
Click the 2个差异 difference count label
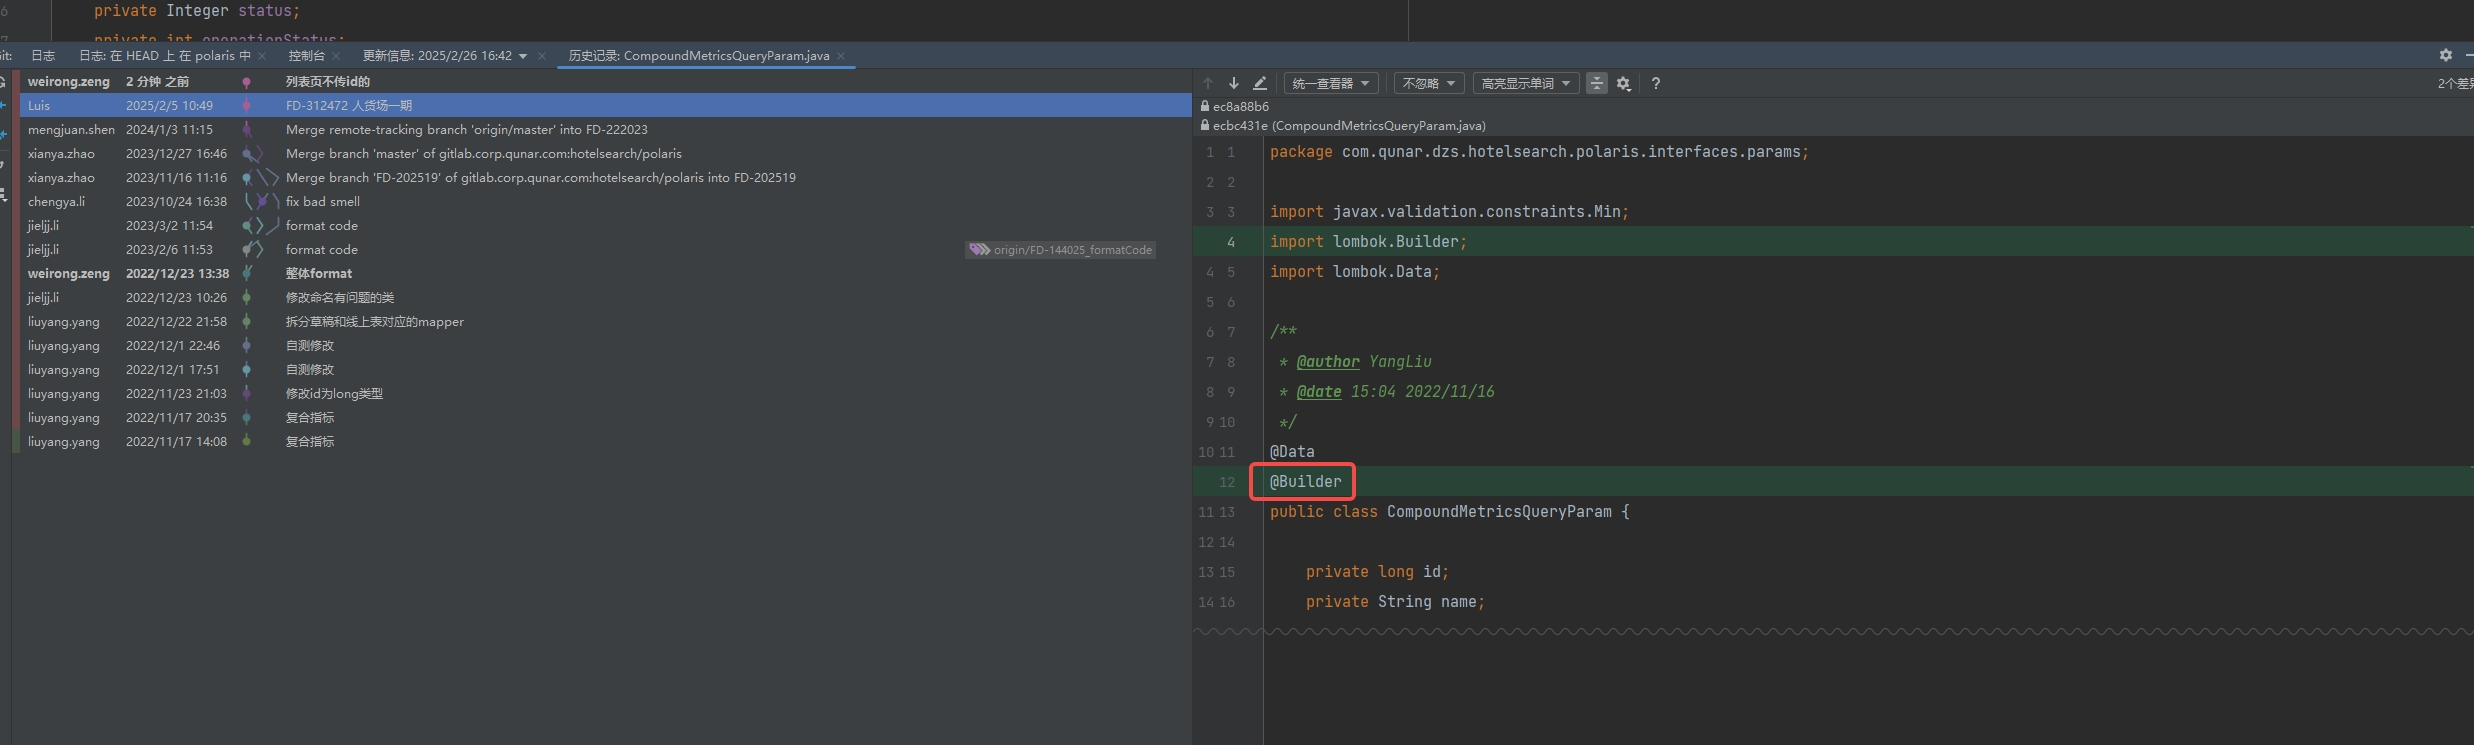point(2455,84)
